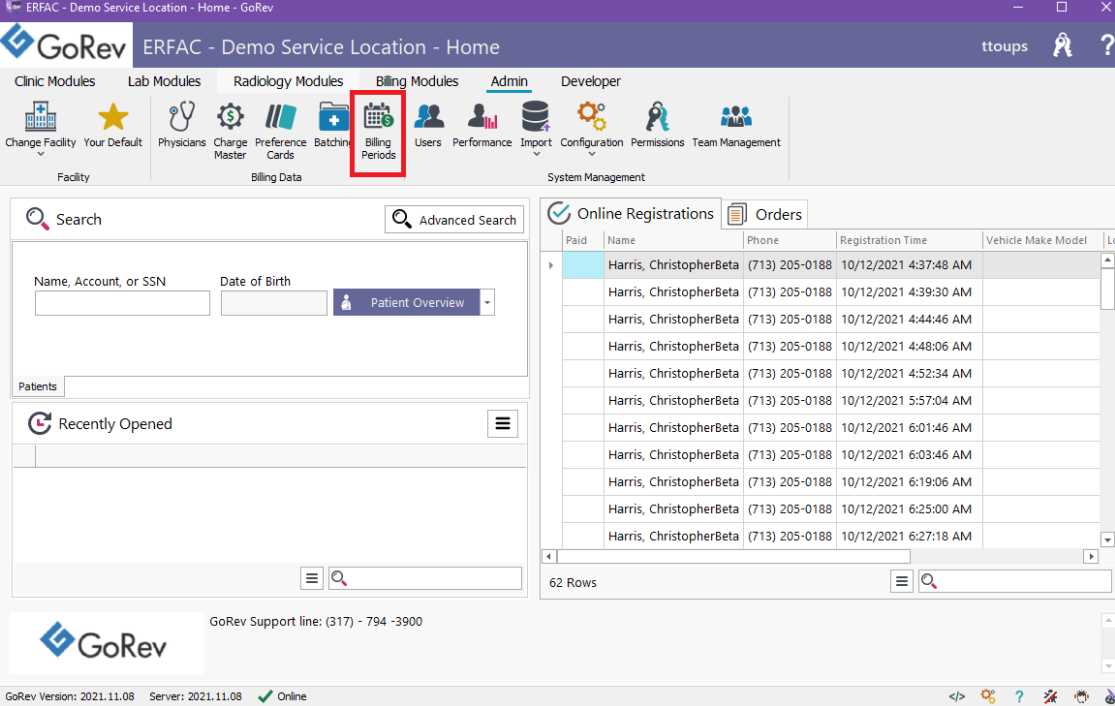This screenshot has width=1115, height=706.
Task: Click the status bar help question mark
Action: point(1019,696)
